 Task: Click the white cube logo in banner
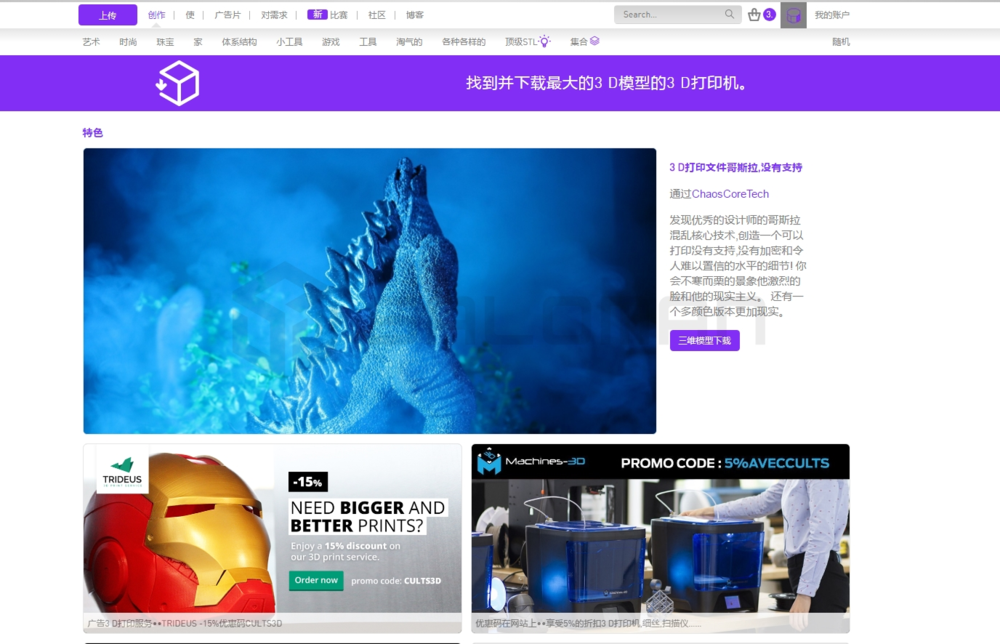point(178,83)
